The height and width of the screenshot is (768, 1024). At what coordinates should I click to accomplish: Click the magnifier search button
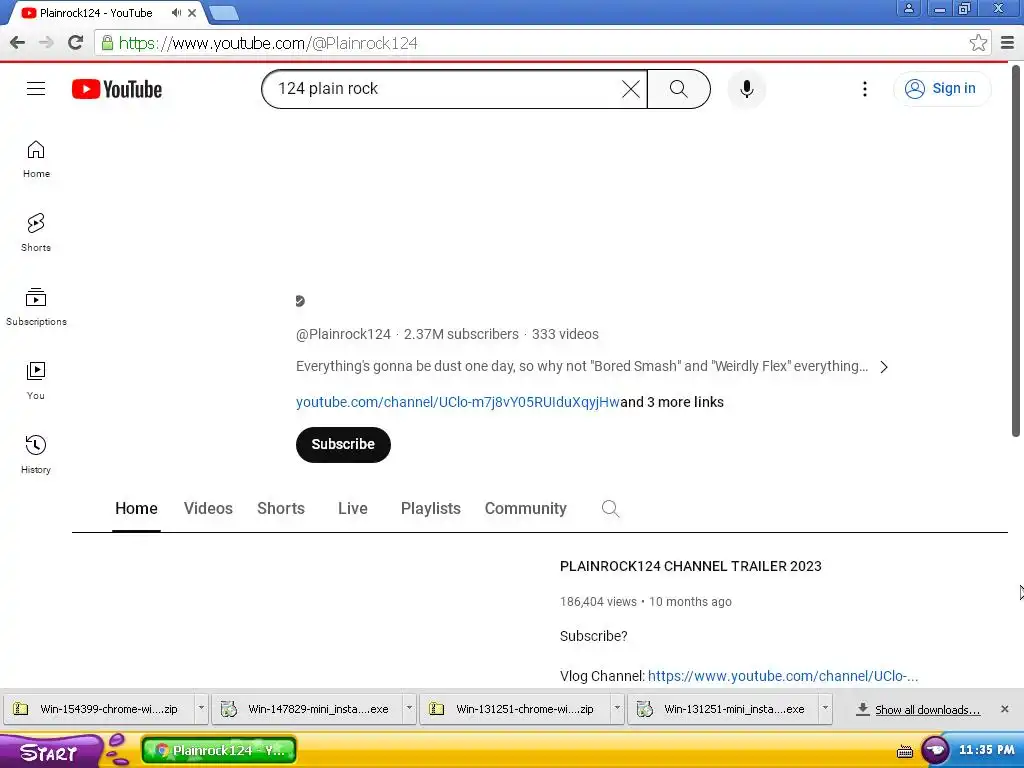679,89
